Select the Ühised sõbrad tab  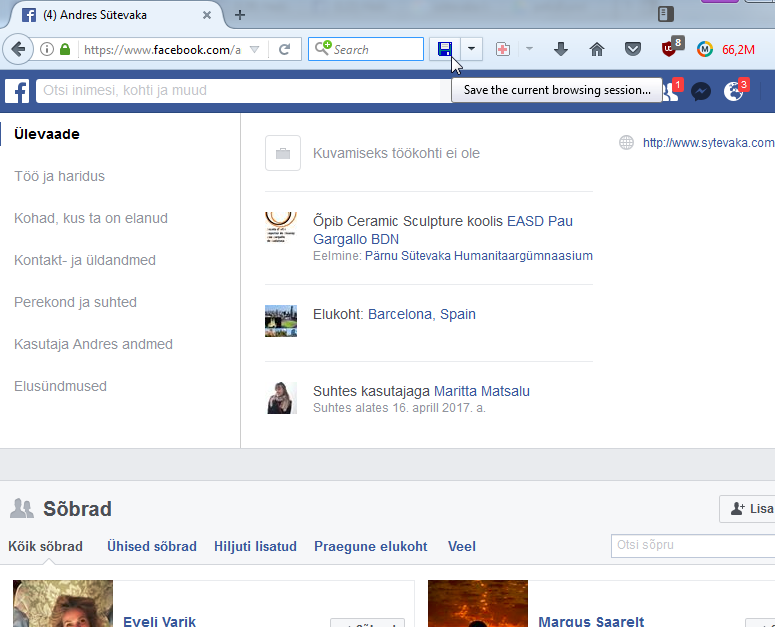tap(152, 546)
